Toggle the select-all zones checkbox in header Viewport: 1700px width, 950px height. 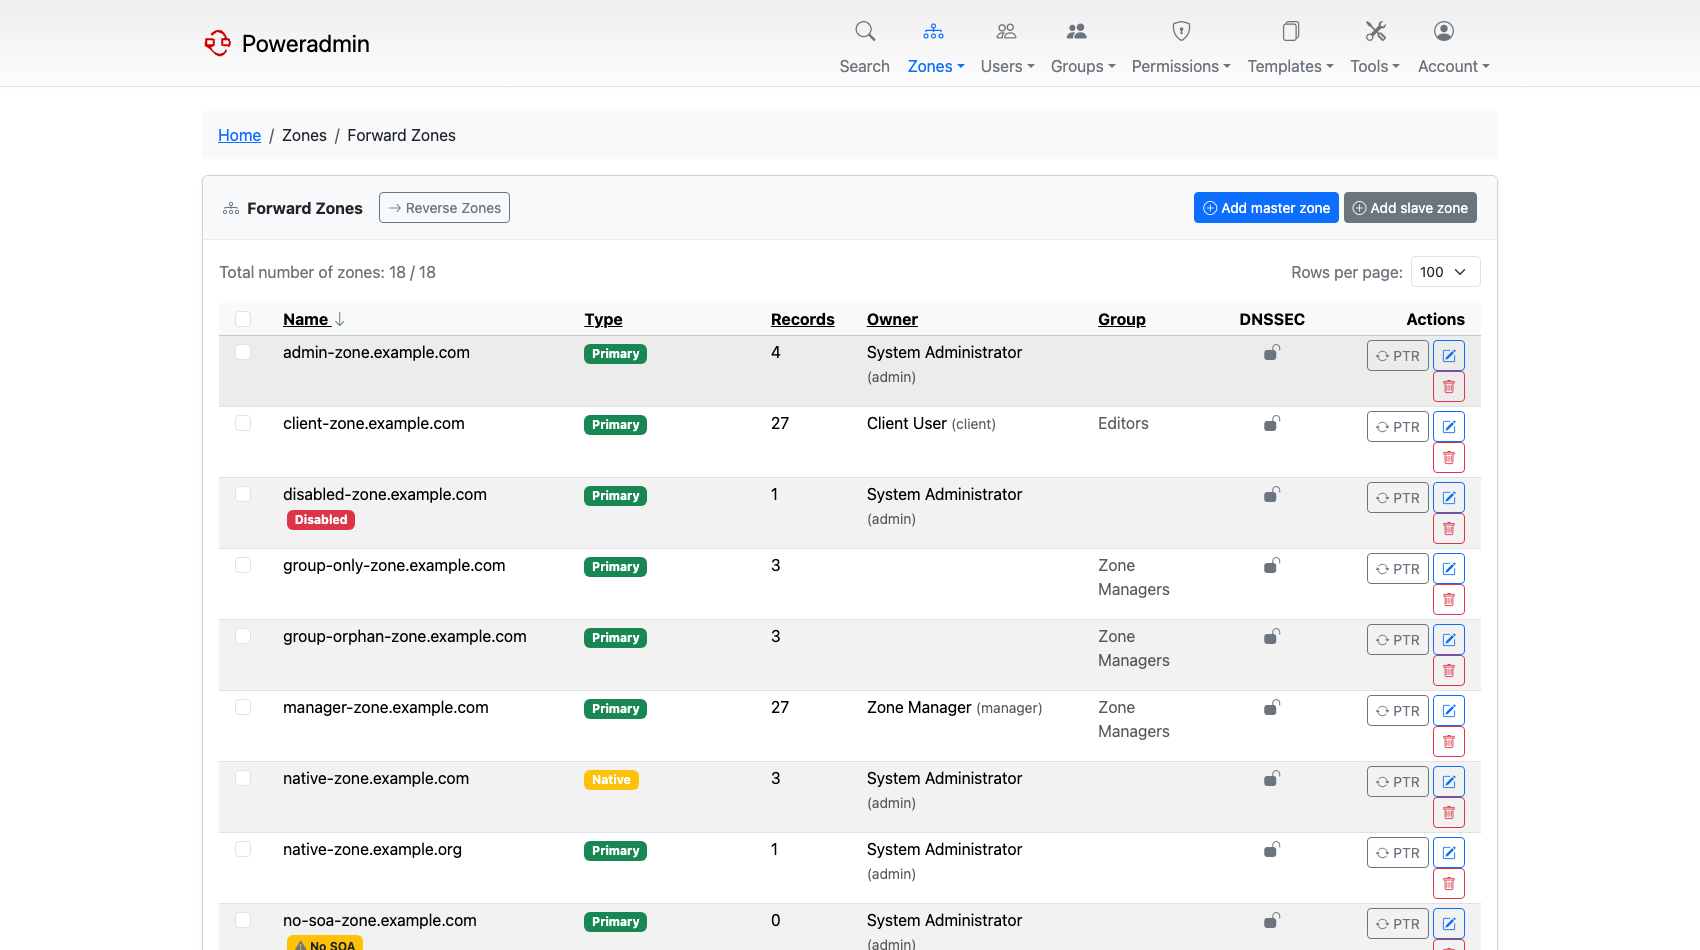(243, 319)
